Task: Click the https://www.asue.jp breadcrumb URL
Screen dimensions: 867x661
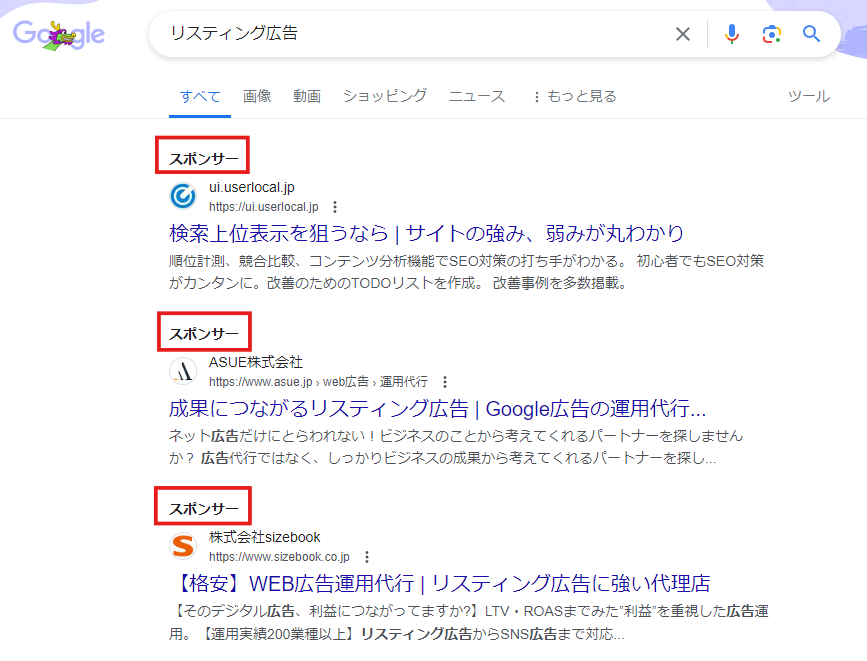Action: pos(318,382)
